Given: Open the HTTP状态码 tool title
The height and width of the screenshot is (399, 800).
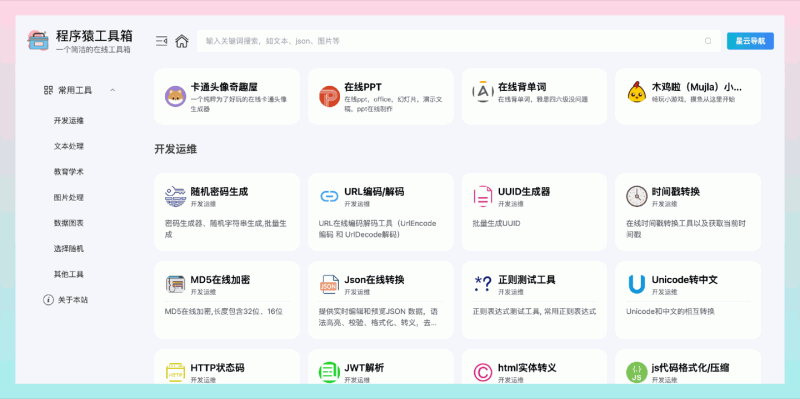Looking at the screenshot, I should [x=217, y=368].
